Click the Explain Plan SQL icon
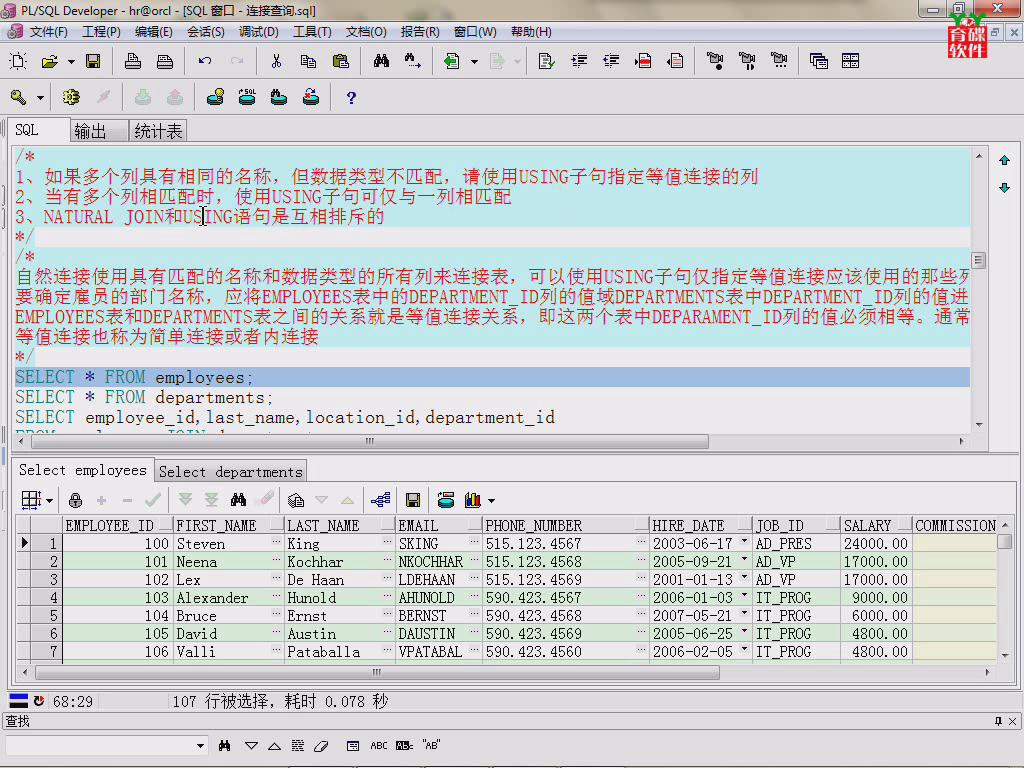Viewport: 1024px width, 768px height. (247, 98)
